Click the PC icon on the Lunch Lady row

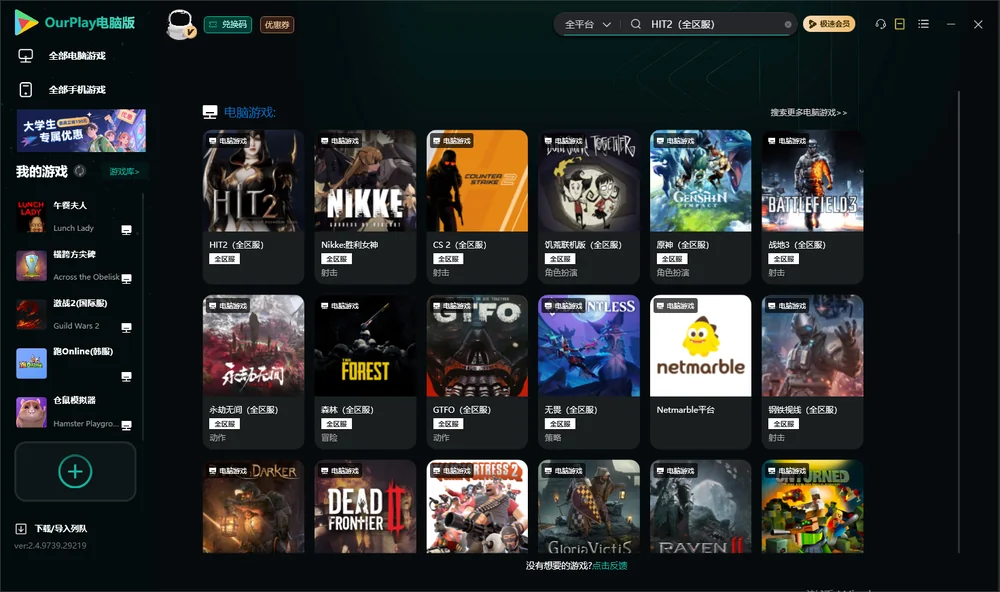click(x=126, y=230)
